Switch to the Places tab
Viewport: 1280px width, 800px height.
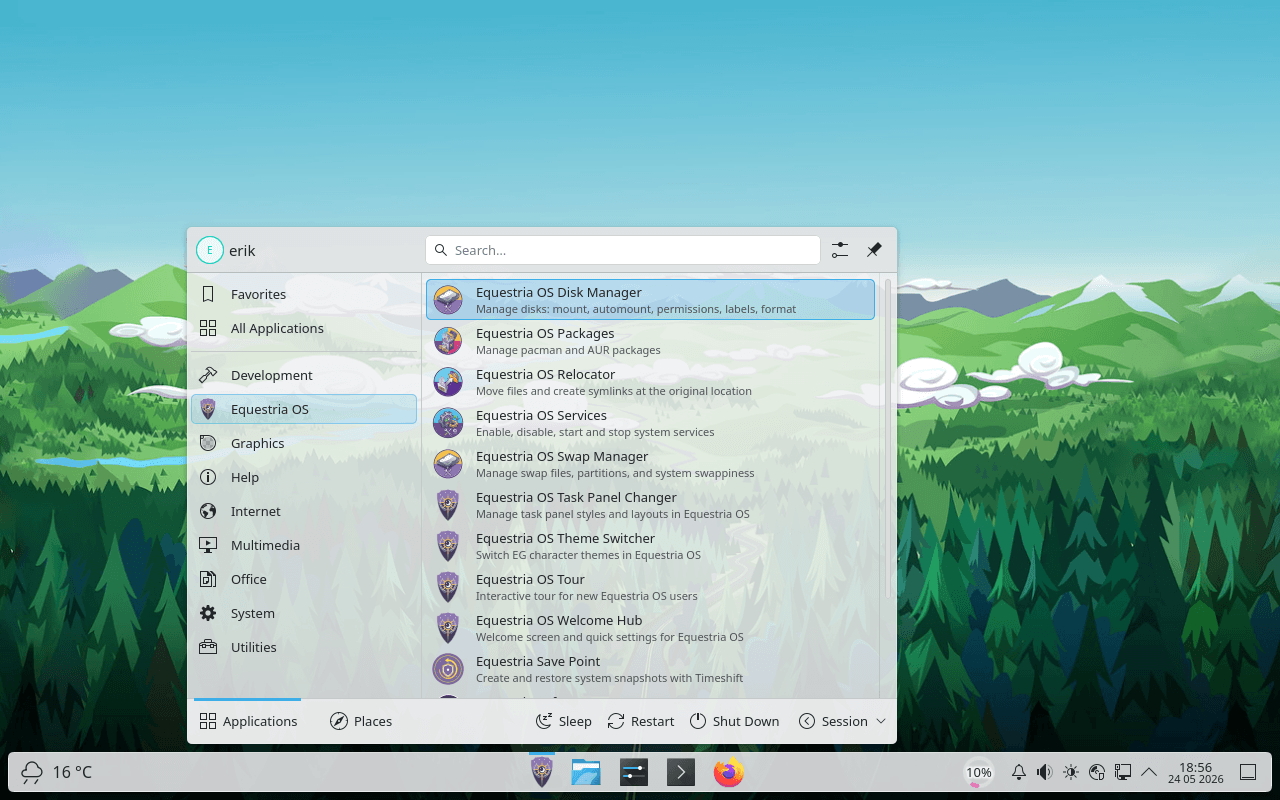tap(361, 721)
